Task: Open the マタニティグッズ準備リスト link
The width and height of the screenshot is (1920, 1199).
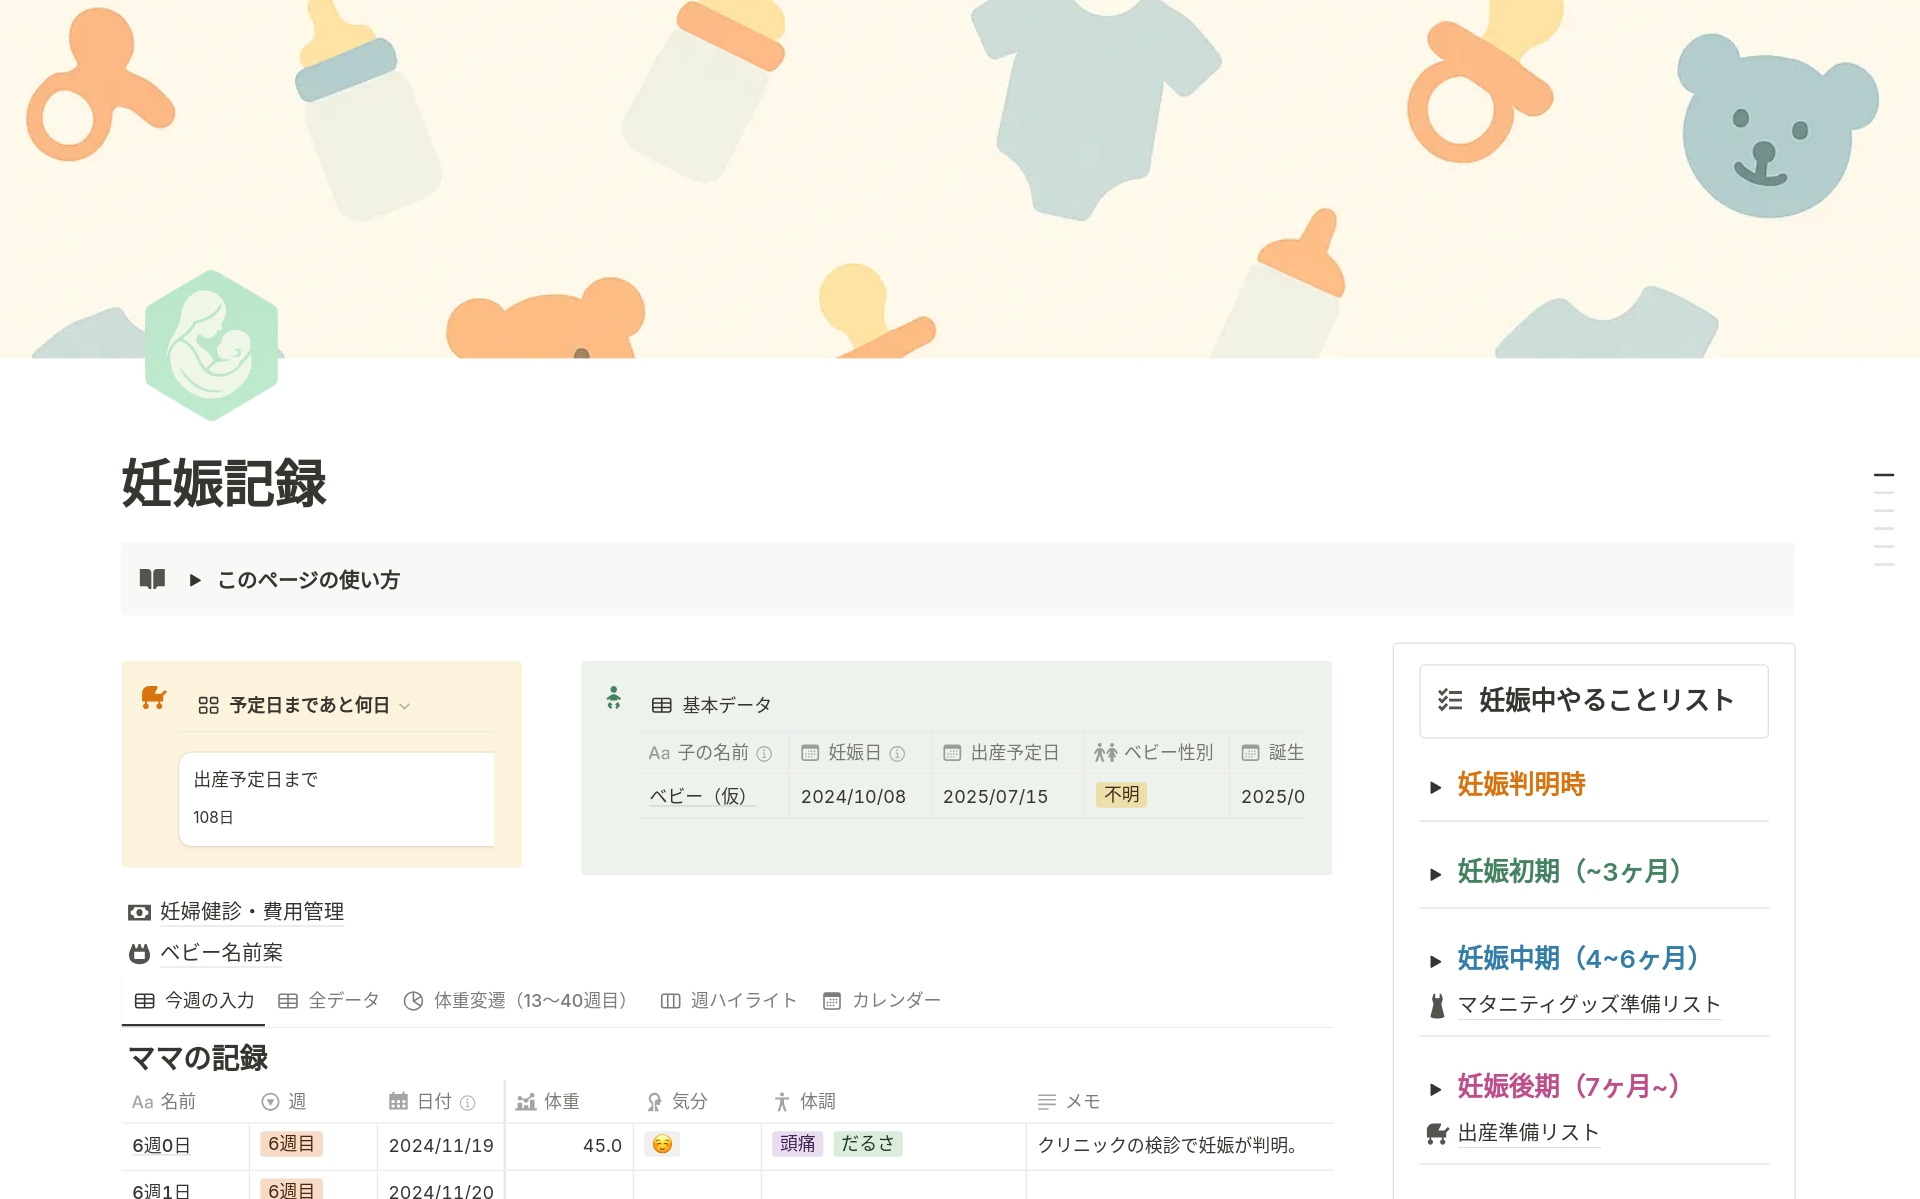Action: (x=1589, y=1005)
